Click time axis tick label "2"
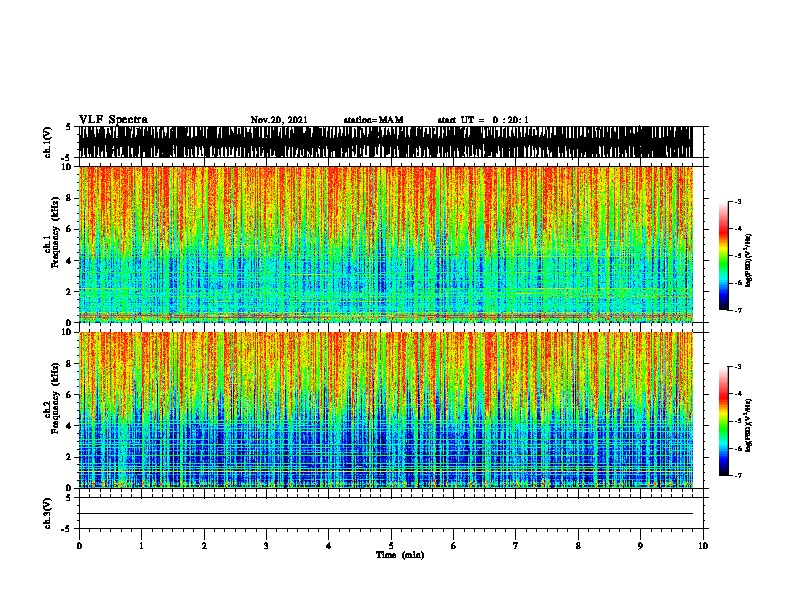This screenshot has height=612, width=792. (x=204, y=546)
